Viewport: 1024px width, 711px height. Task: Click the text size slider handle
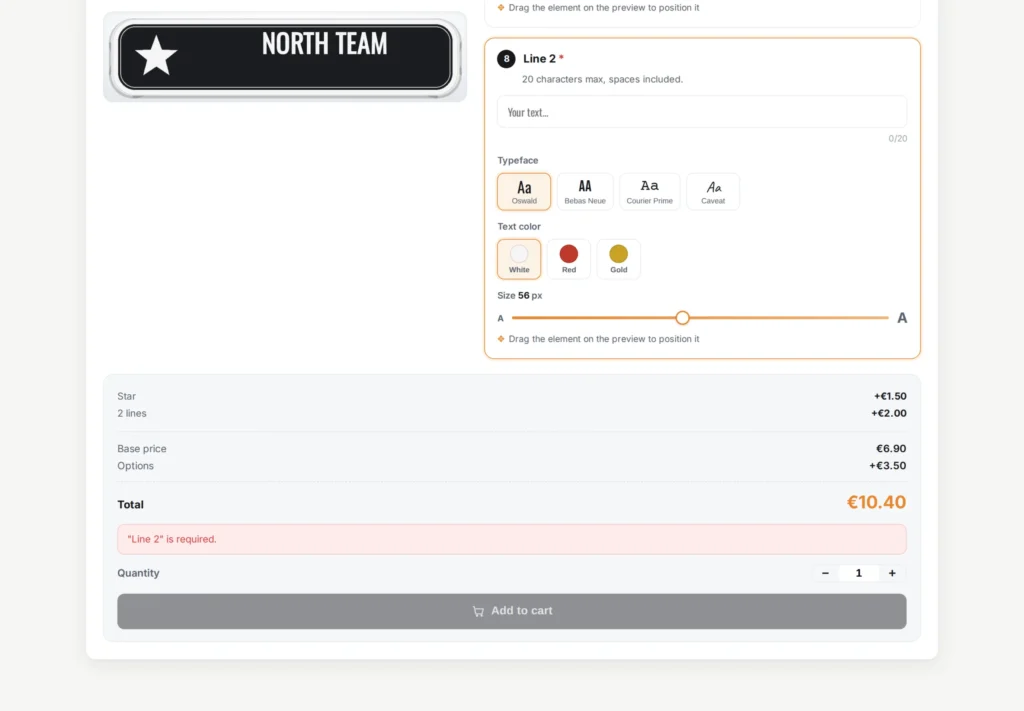click(682, 318)
